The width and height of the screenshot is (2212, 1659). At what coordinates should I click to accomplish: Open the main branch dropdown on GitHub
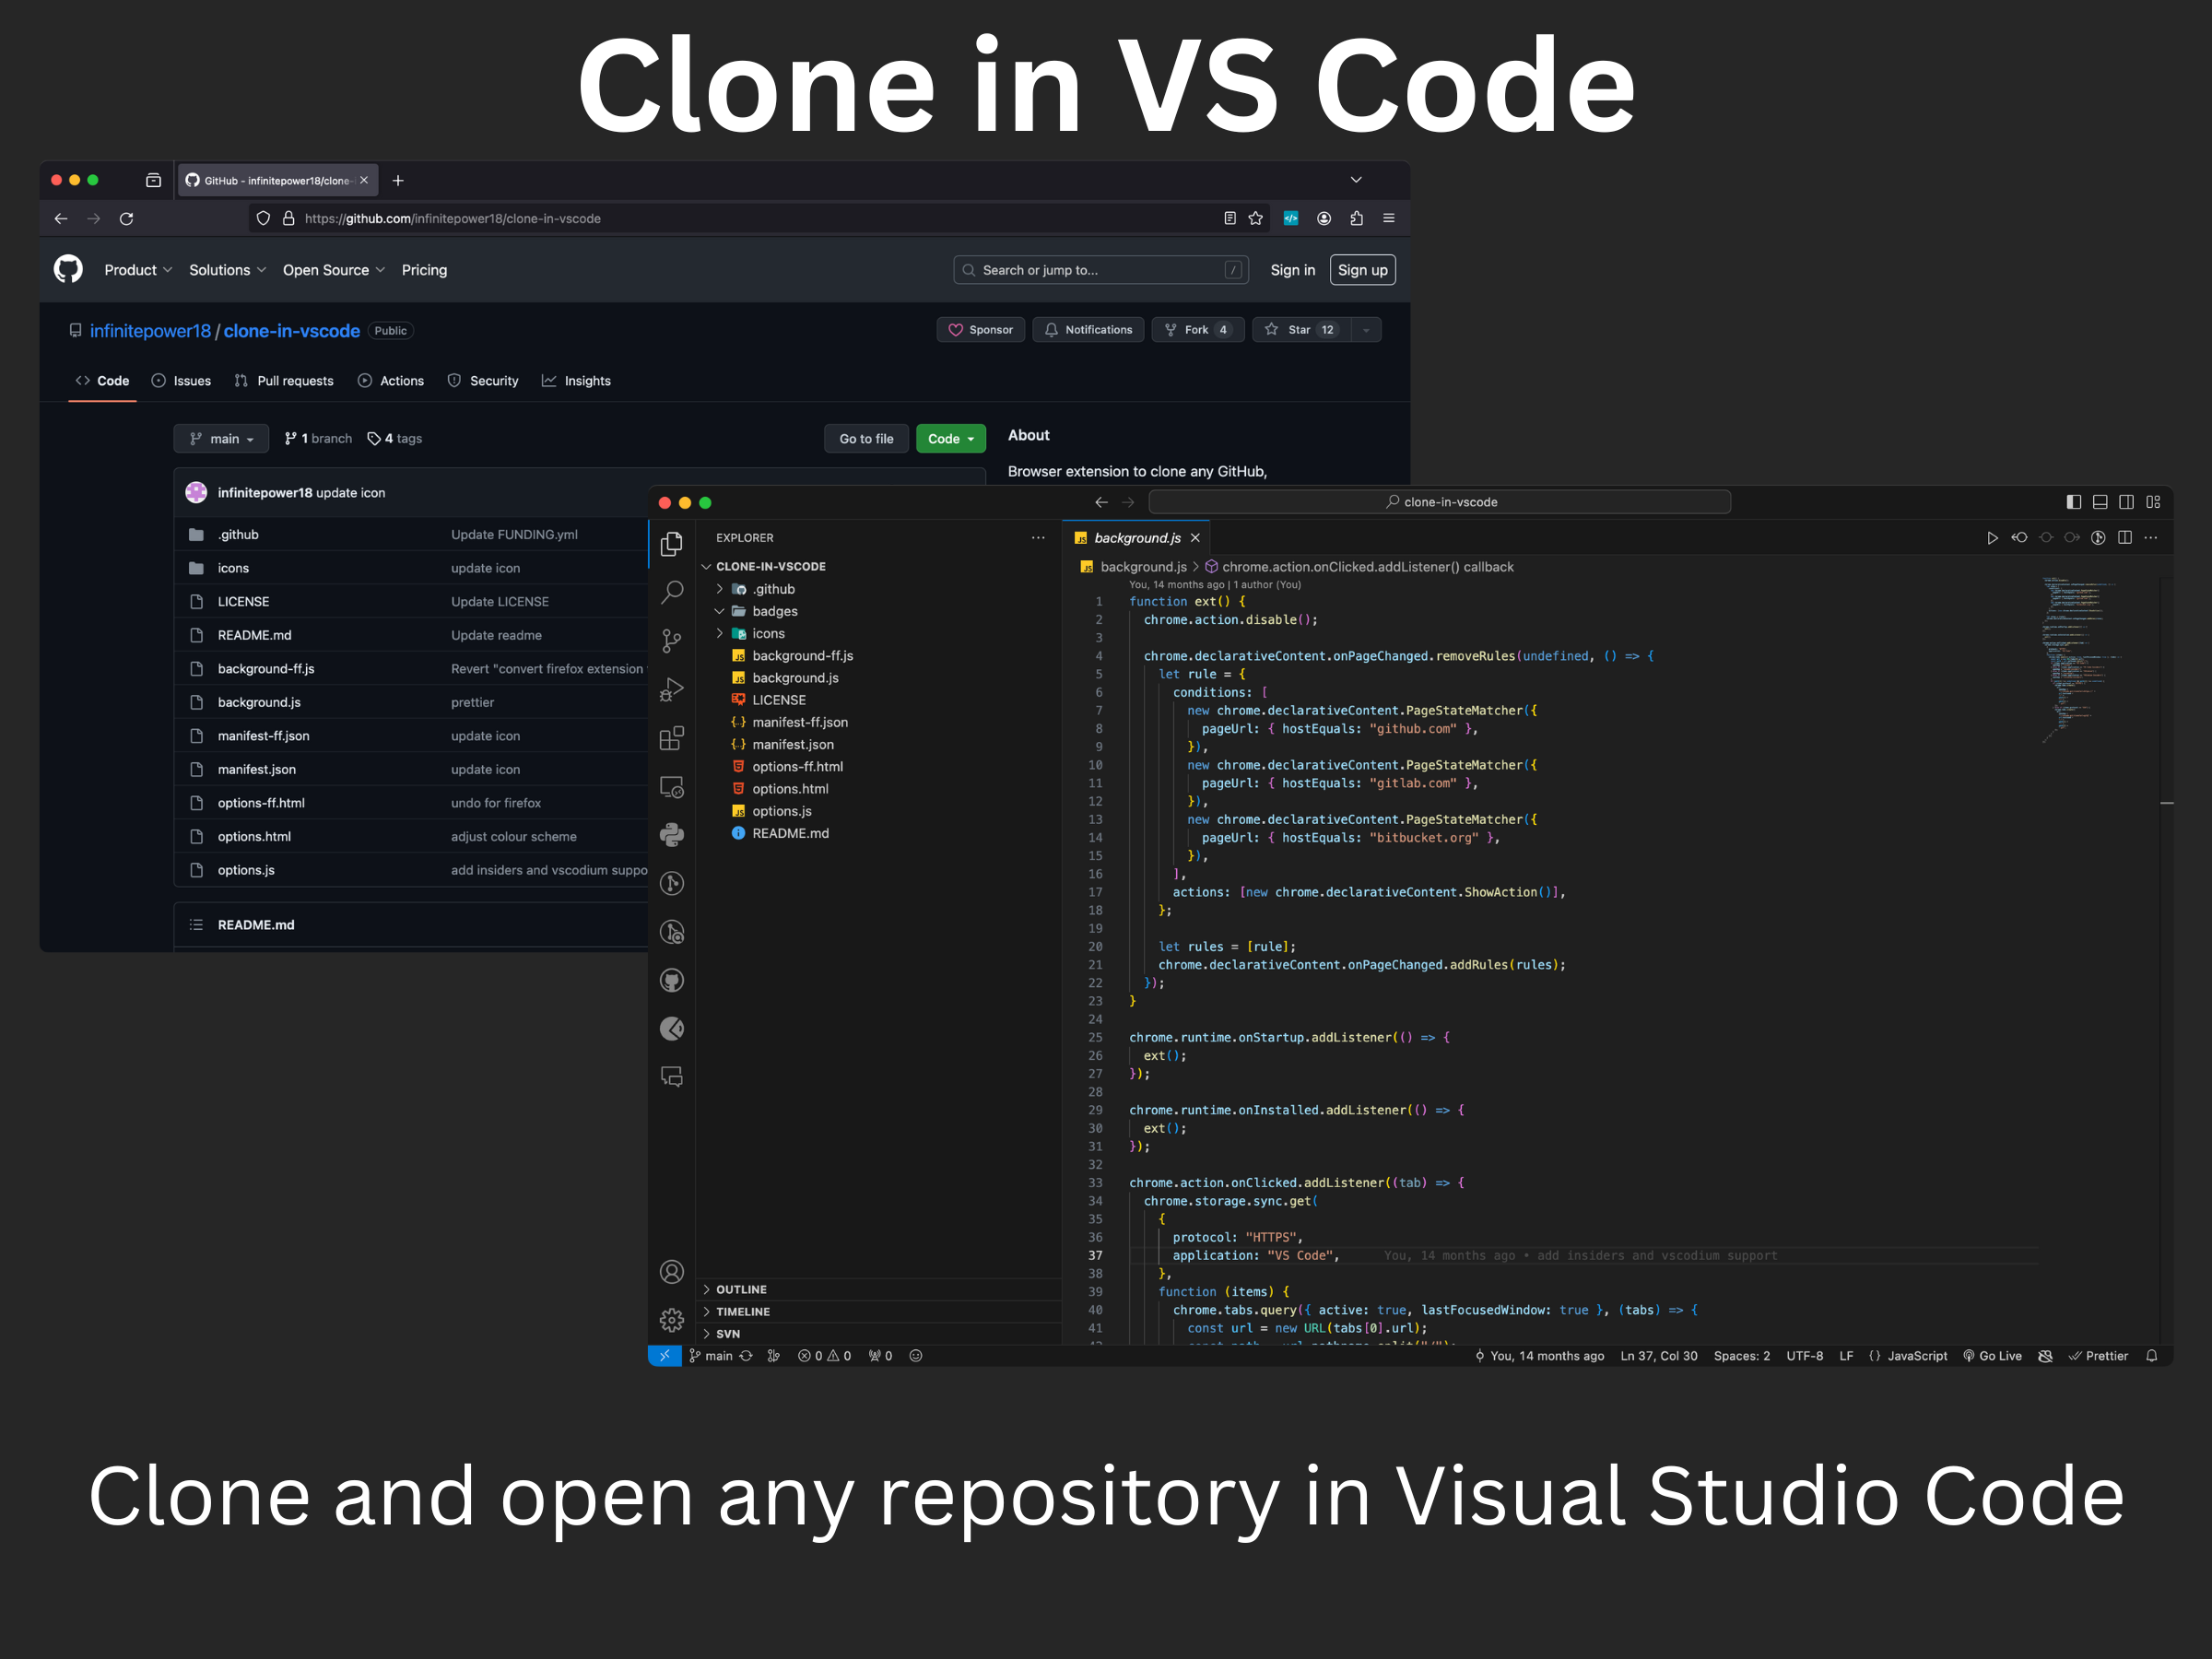pyautogui.click(x=221, y=438)
